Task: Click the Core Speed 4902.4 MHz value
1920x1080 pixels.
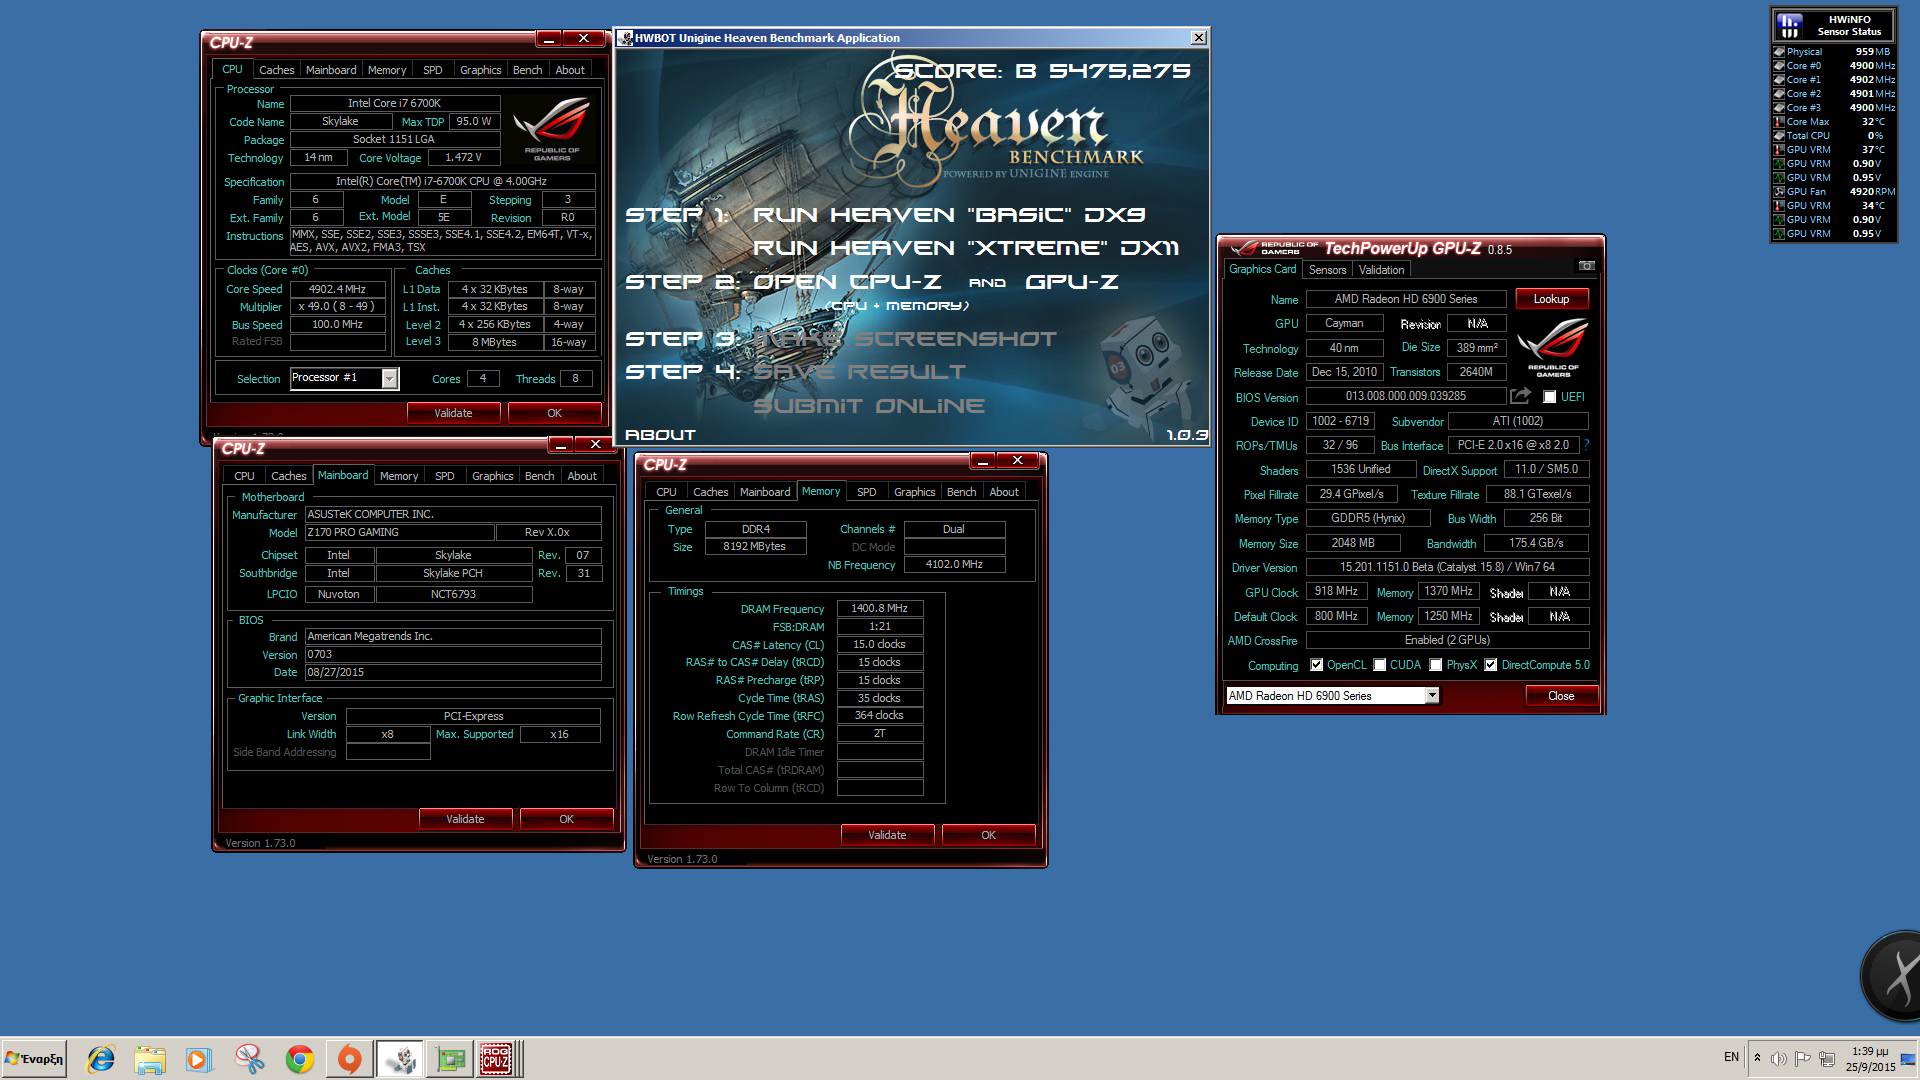Action: pos(337,289)
